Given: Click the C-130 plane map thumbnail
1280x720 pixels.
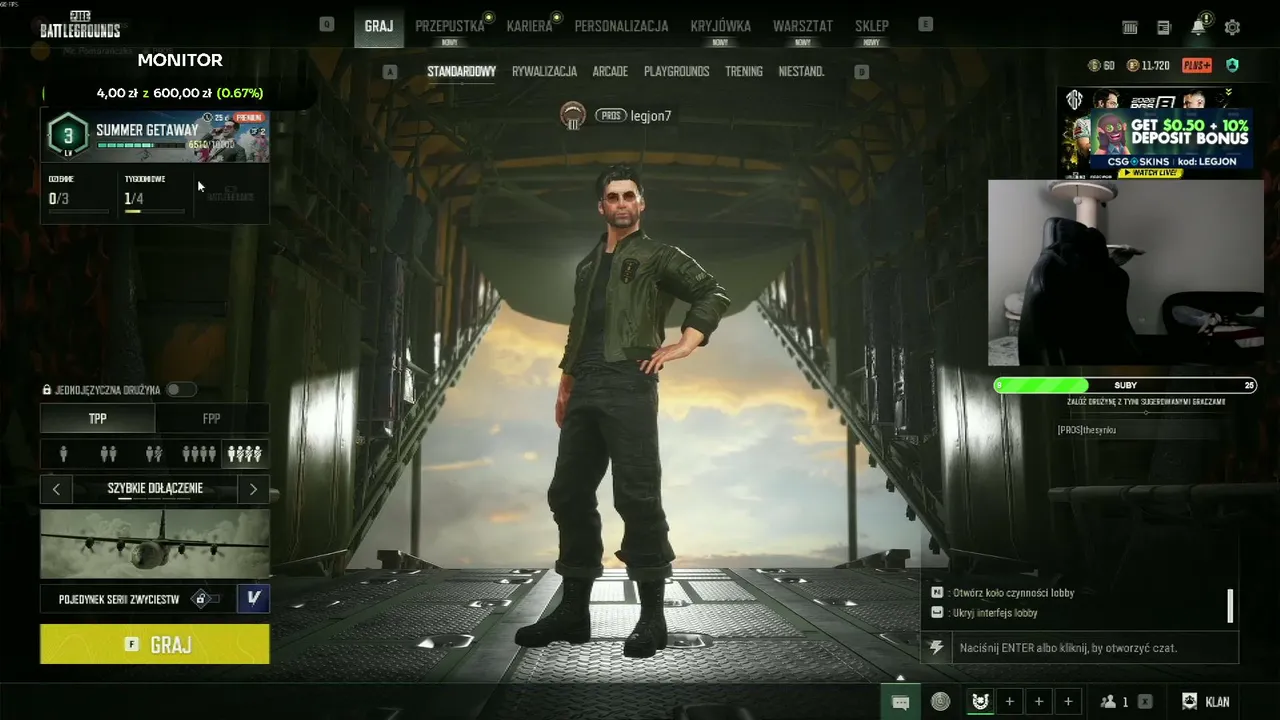Looking at the screenshot, I should click(155, 544).
